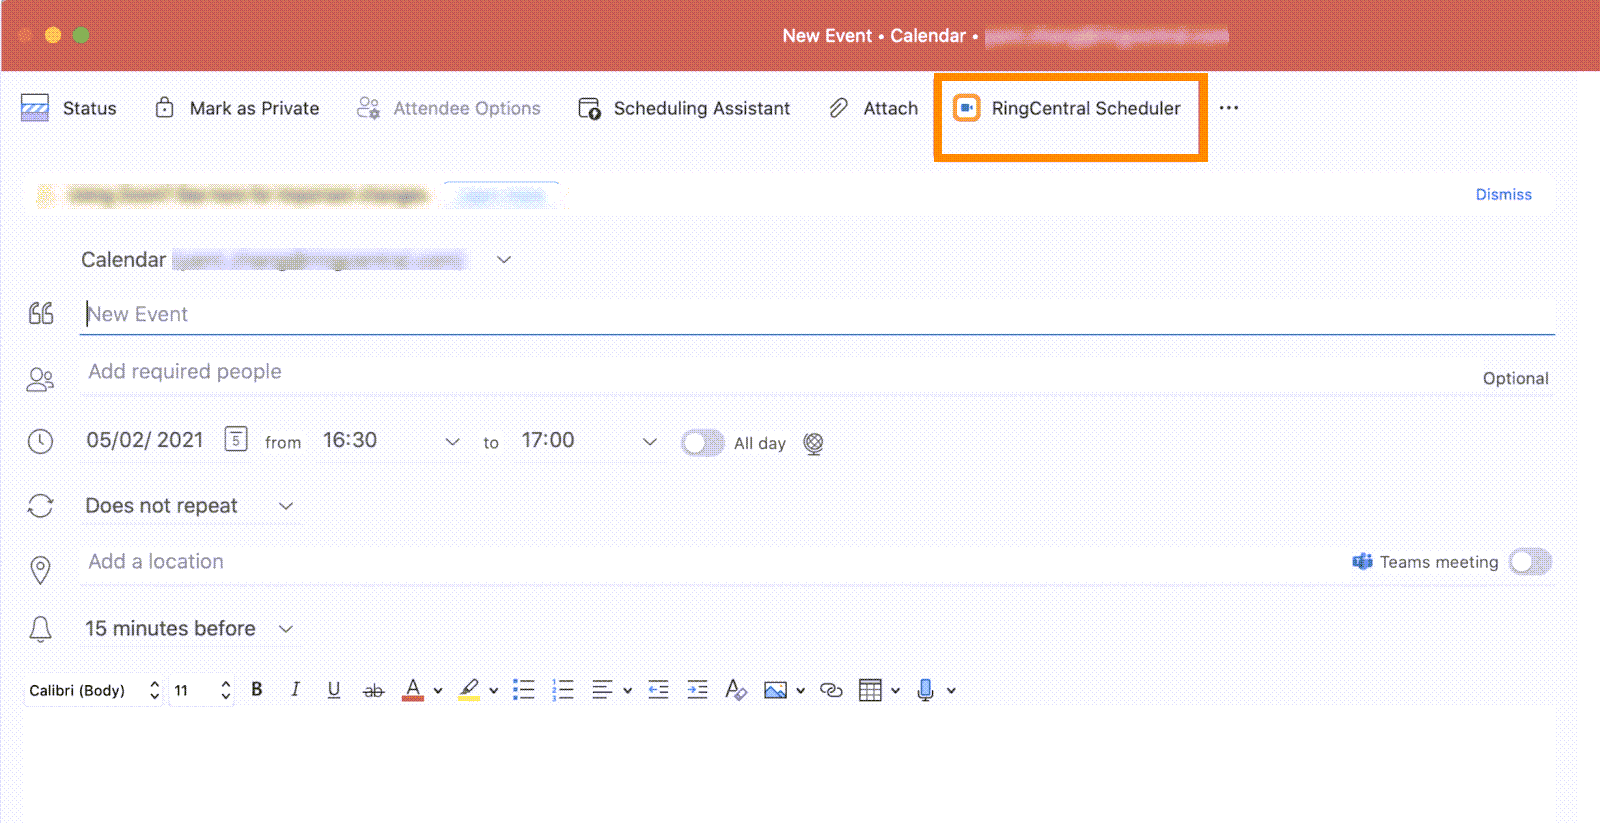Open the 15 minutes before reminder dropdown
Screen dimensions: 1600x823
286,629
